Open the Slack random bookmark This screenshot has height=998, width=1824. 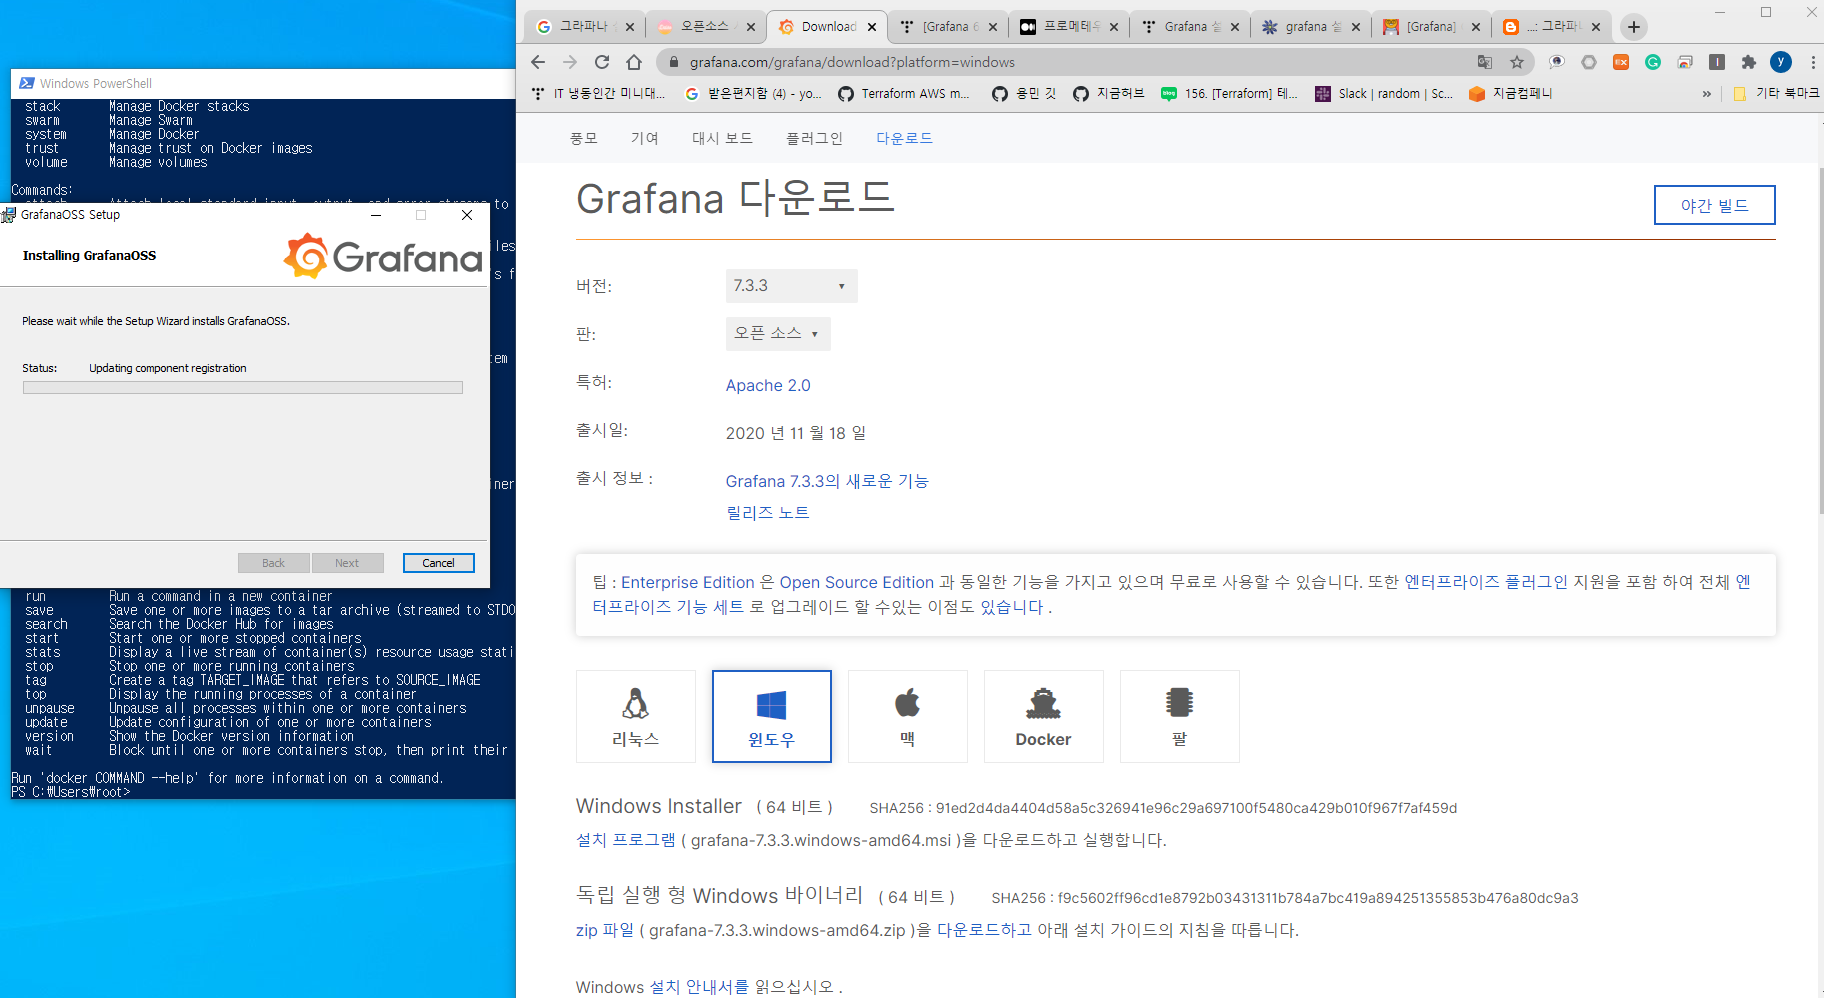1383,93
